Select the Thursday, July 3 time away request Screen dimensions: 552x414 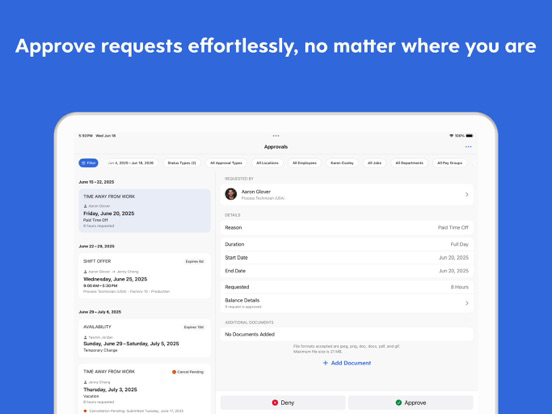(x=144, y=389)
